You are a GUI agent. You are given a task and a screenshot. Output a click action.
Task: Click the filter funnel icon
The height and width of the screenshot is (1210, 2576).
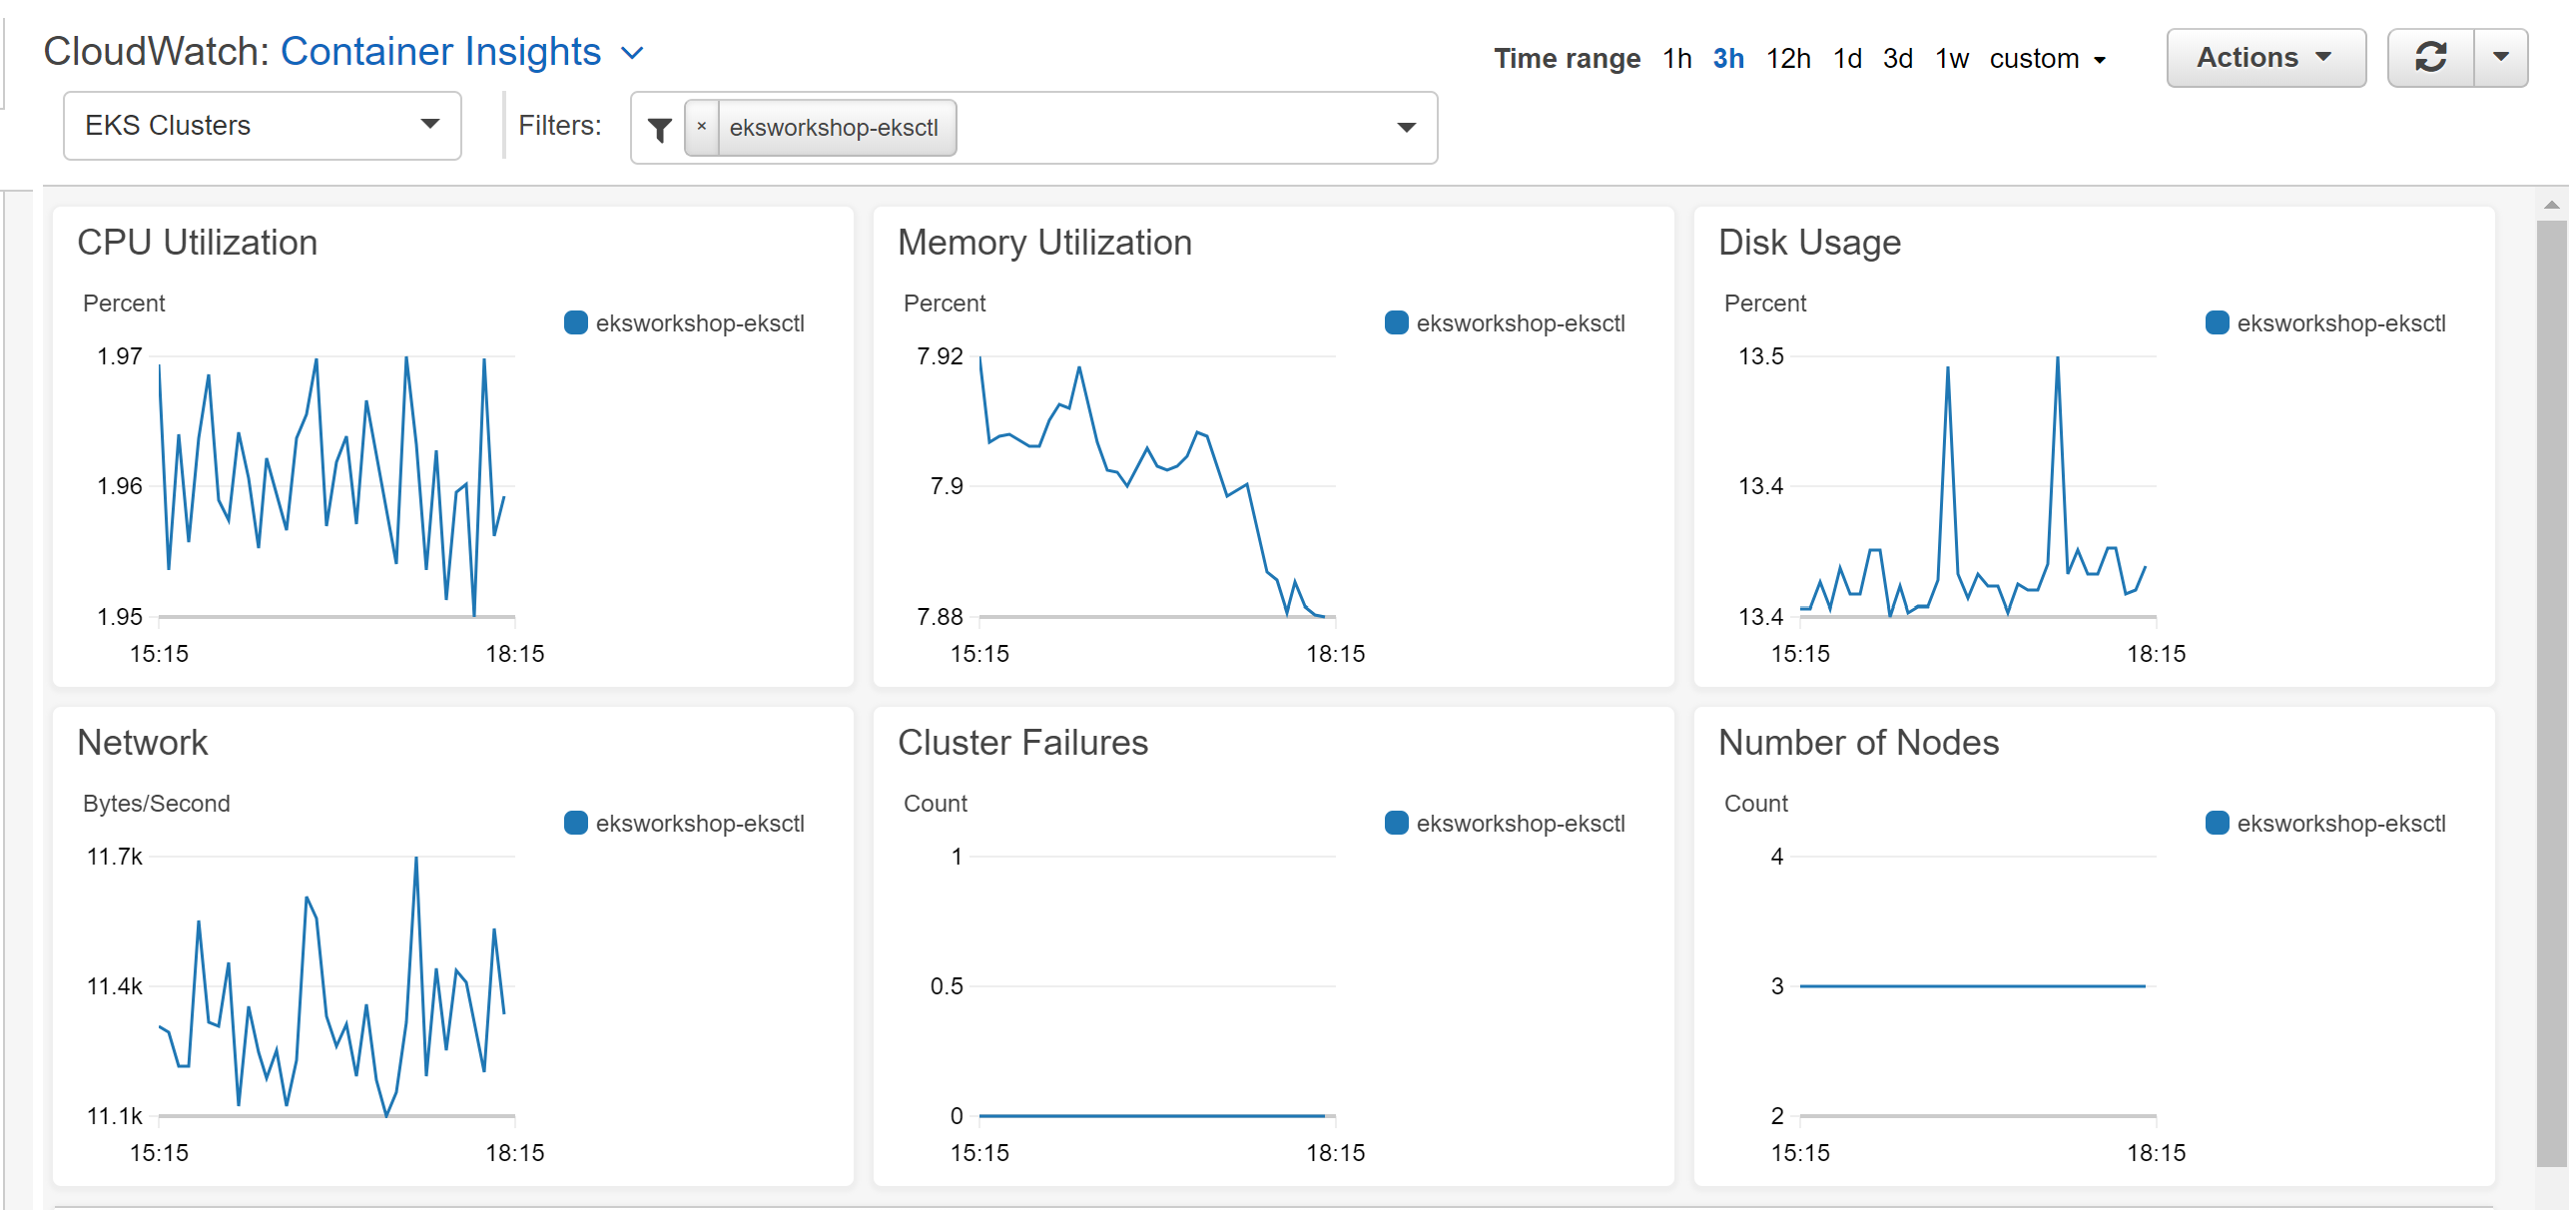pyautogui.click(x=659, y=129)
